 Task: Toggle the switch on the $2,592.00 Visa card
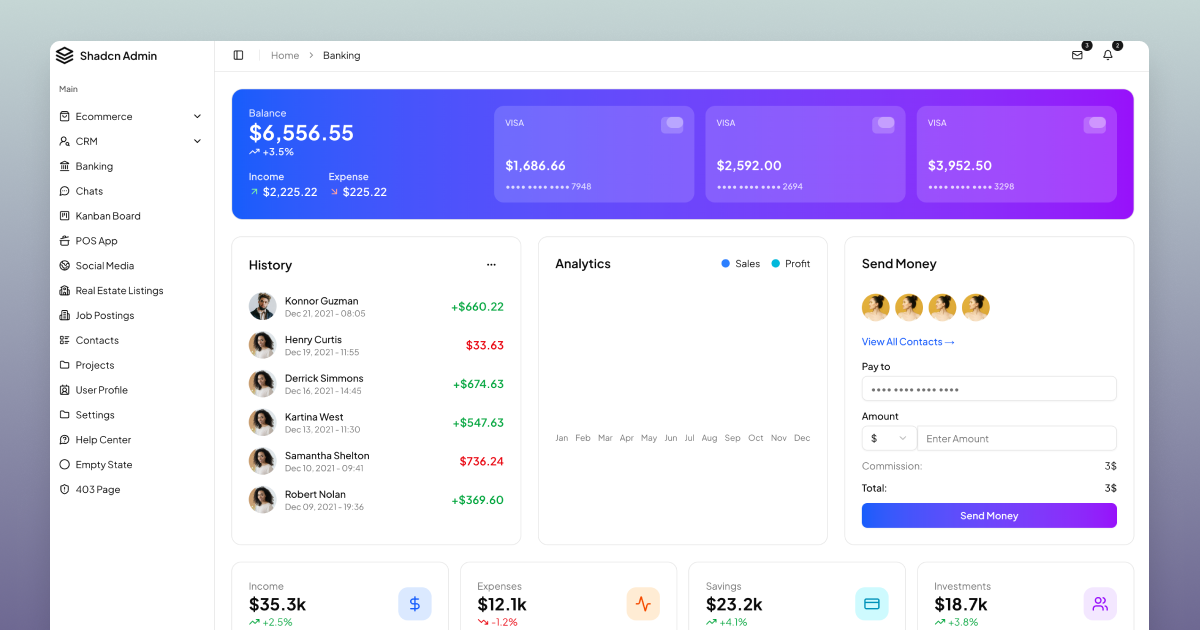[x=883, y=124]
